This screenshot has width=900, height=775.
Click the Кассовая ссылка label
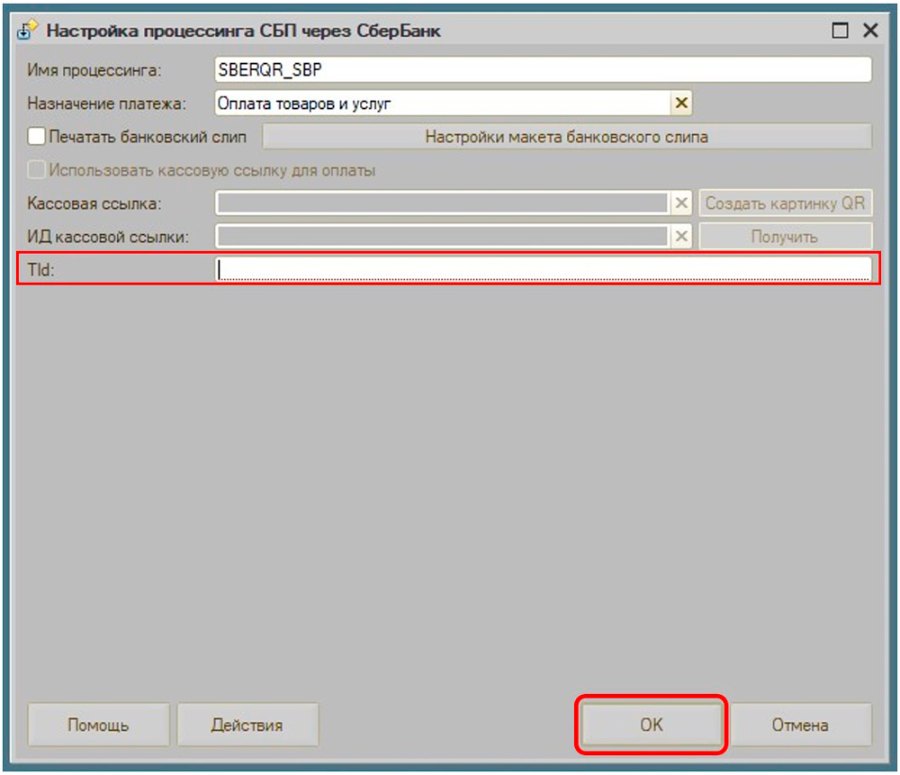[x=94, y=203]
